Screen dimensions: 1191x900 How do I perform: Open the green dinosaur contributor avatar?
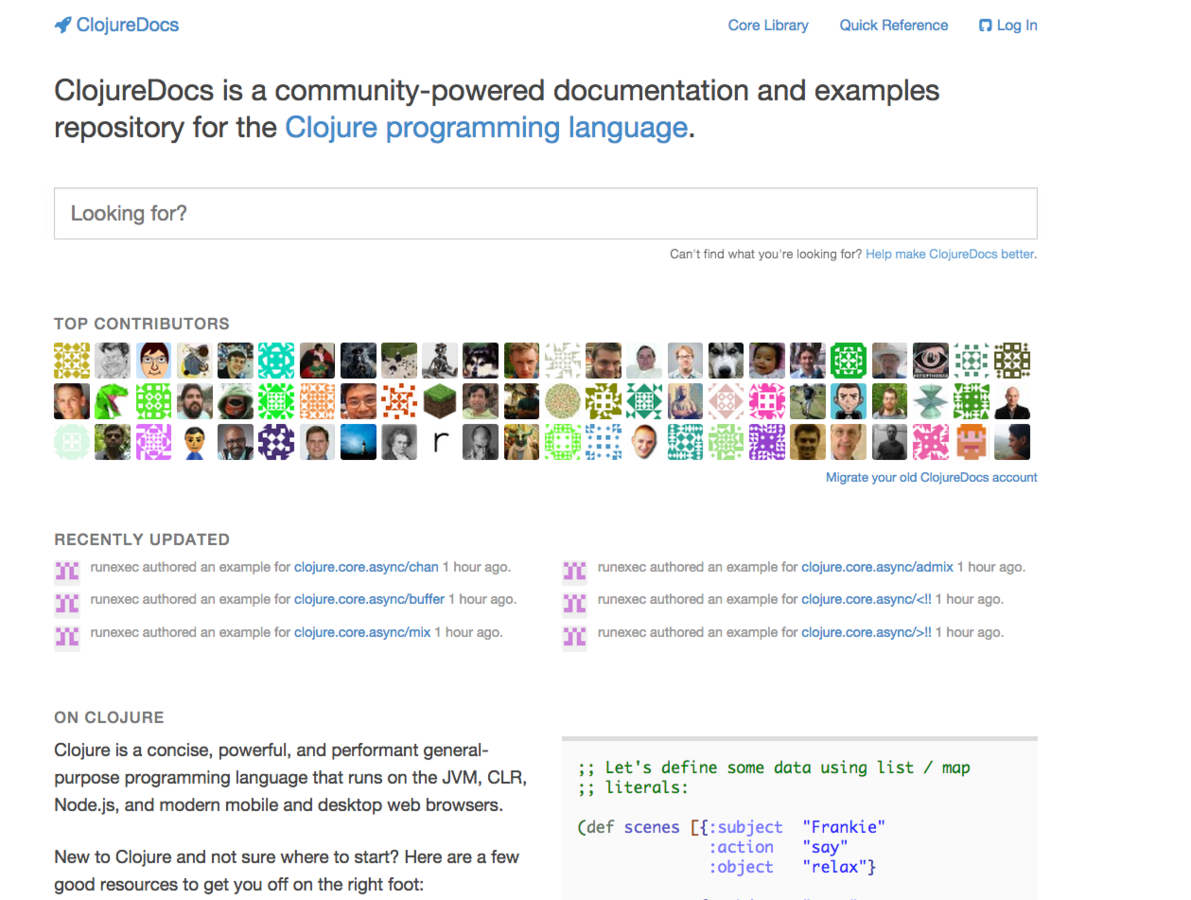pyautogui.click(x=112, y=401)
